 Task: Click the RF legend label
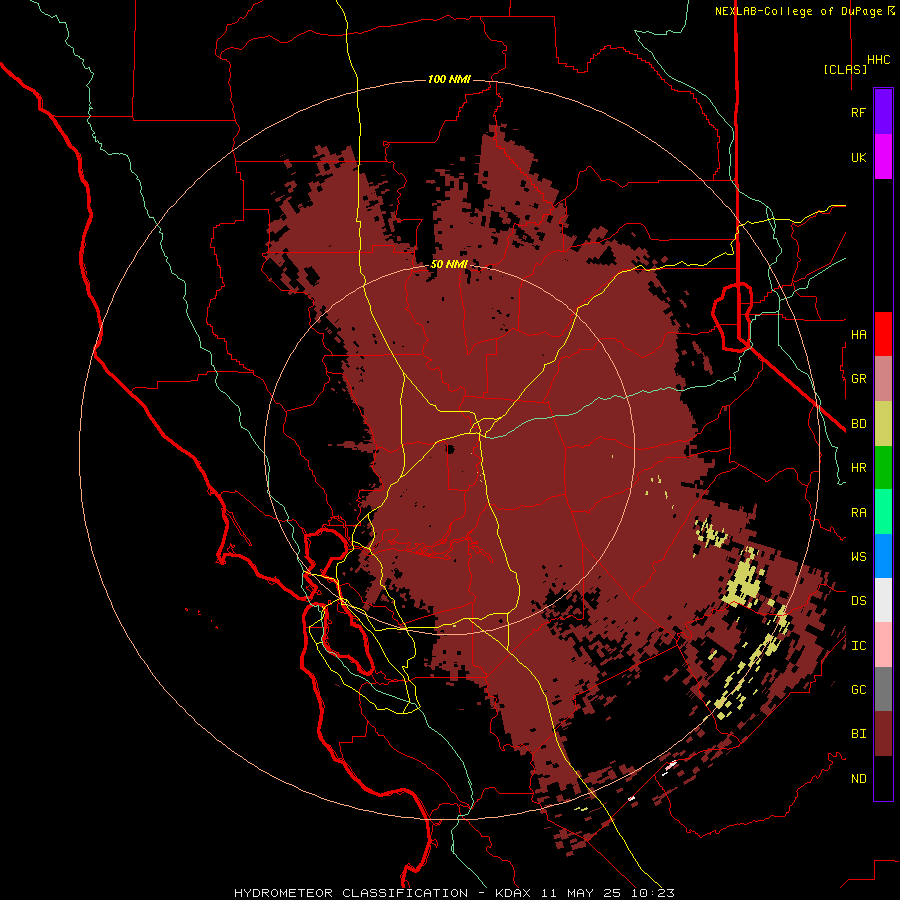coord(859,112)
